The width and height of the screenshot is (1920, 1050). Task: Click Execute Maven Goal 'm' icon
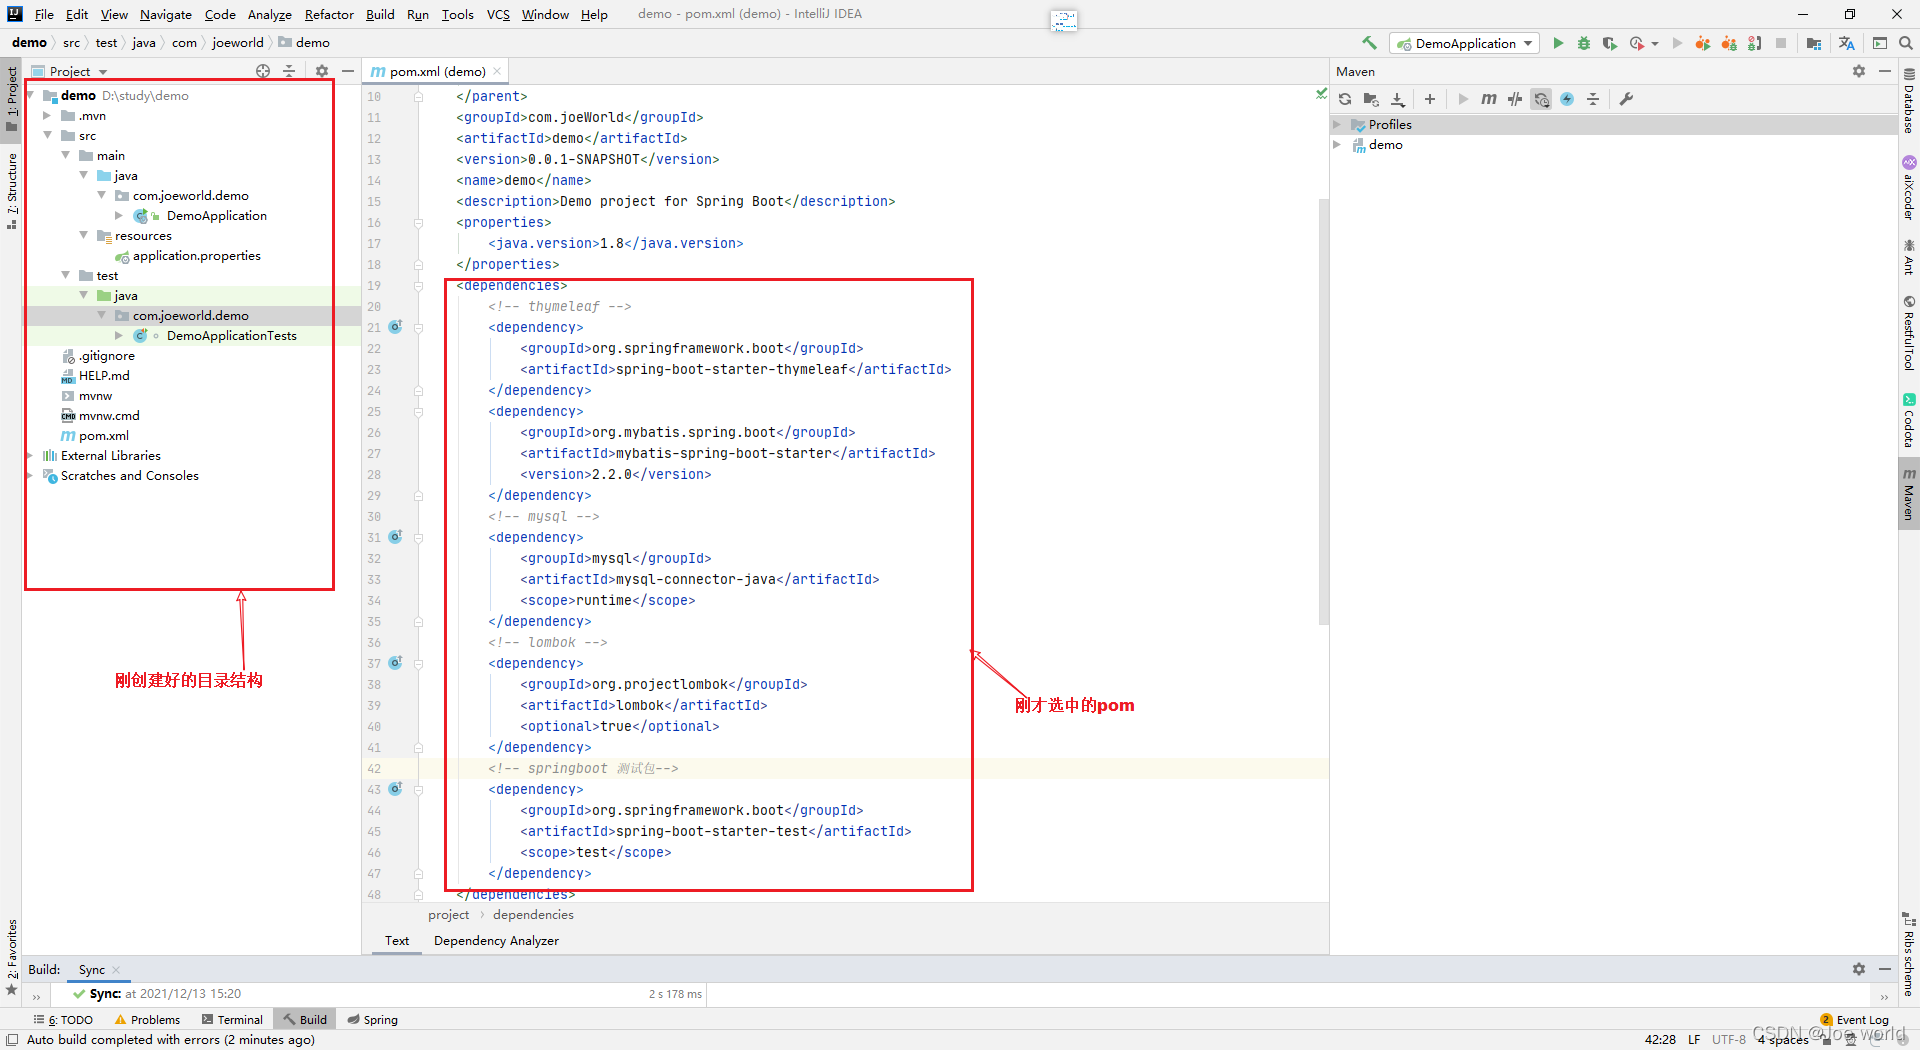click(x=1489, y=99)
